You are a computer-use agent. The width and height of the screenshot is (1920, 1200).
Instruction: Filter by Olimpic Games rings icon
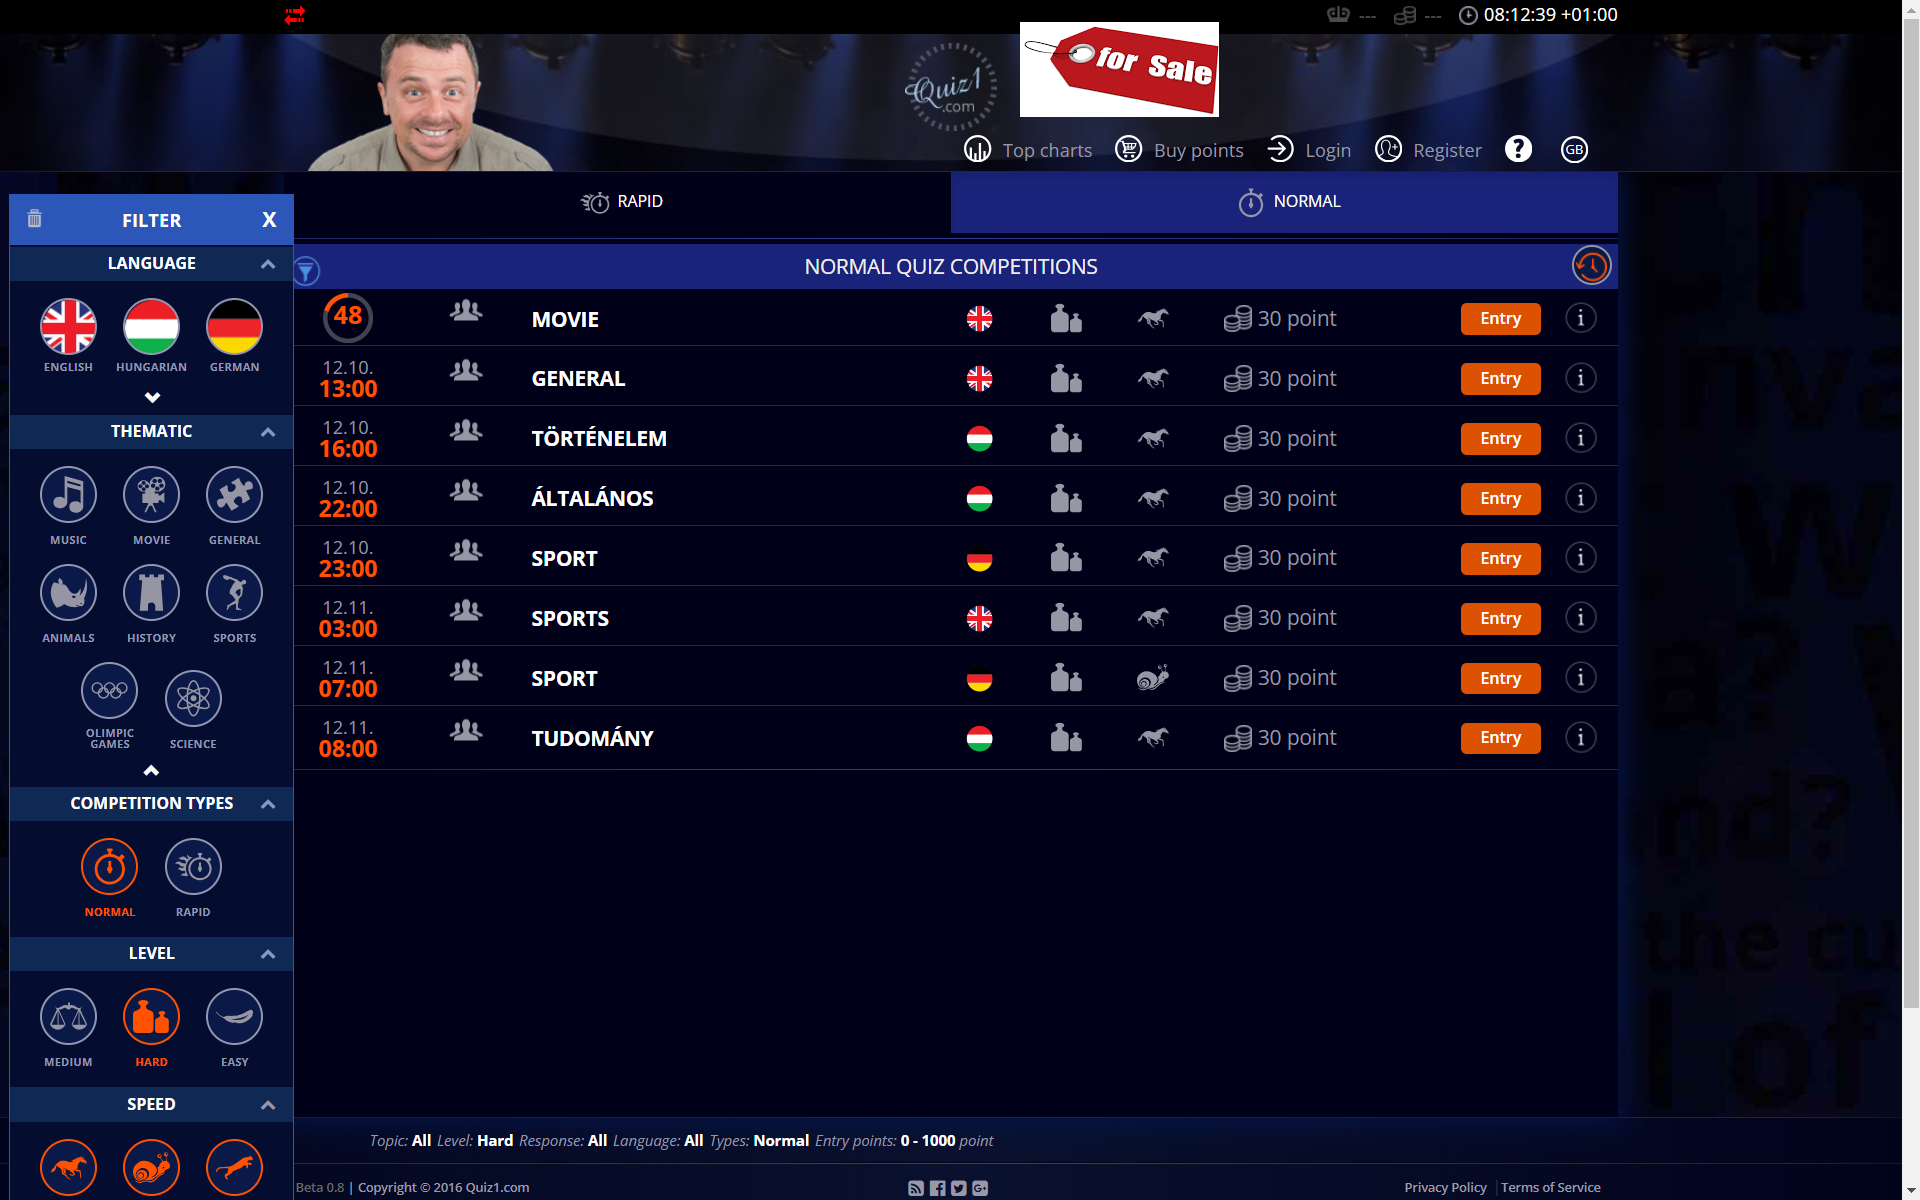(109, 691)
